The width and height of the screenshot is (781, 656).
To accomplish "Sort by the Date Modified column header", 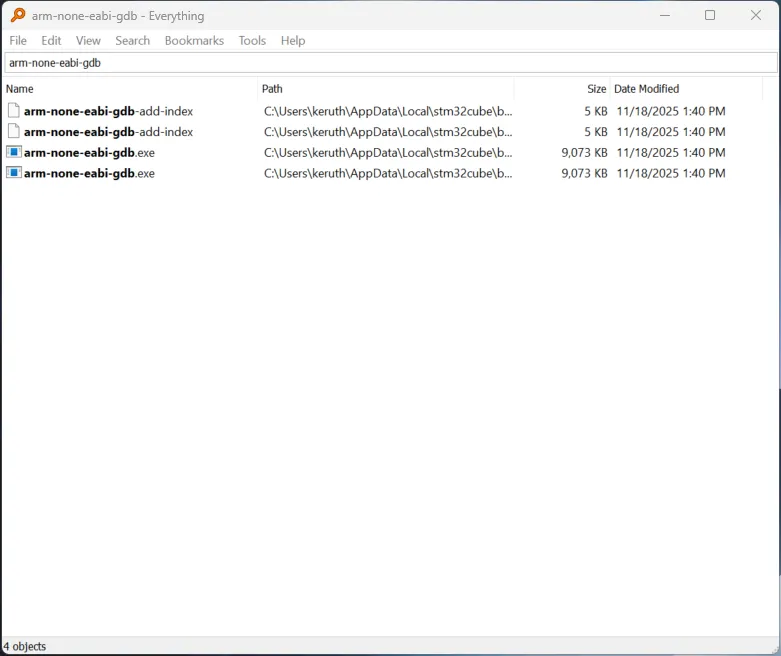I will point(686,89).
